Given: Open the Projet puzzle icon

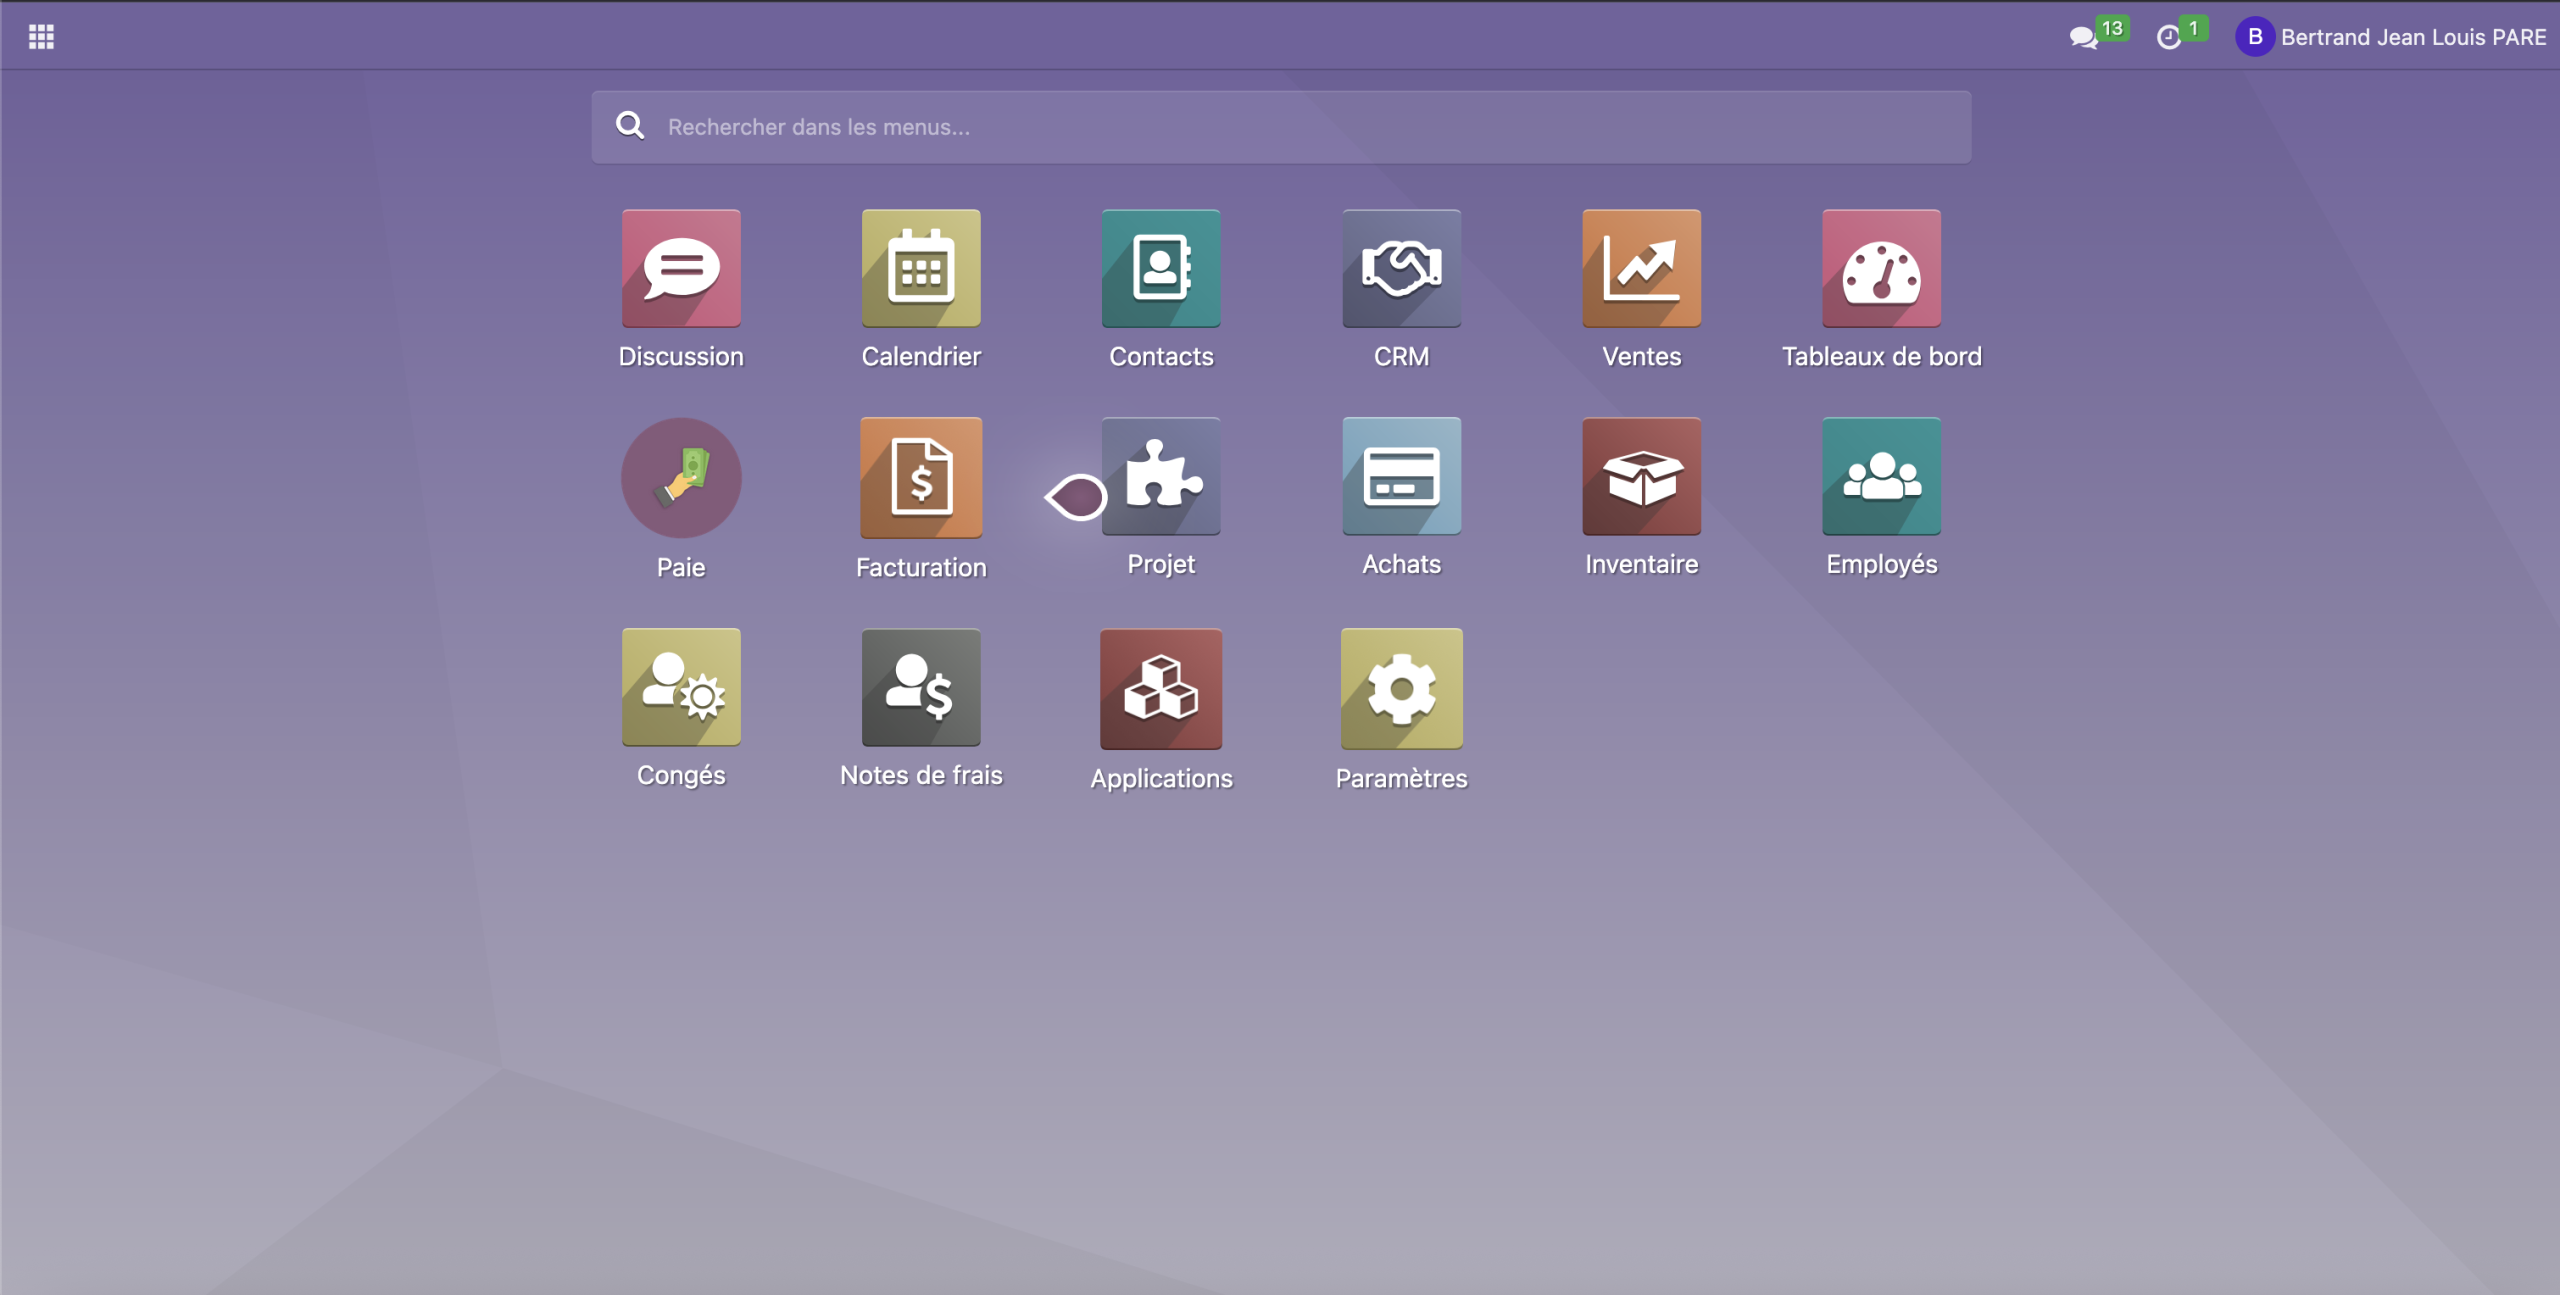Looking at the screenshot, I should (x=1161, y=476).
